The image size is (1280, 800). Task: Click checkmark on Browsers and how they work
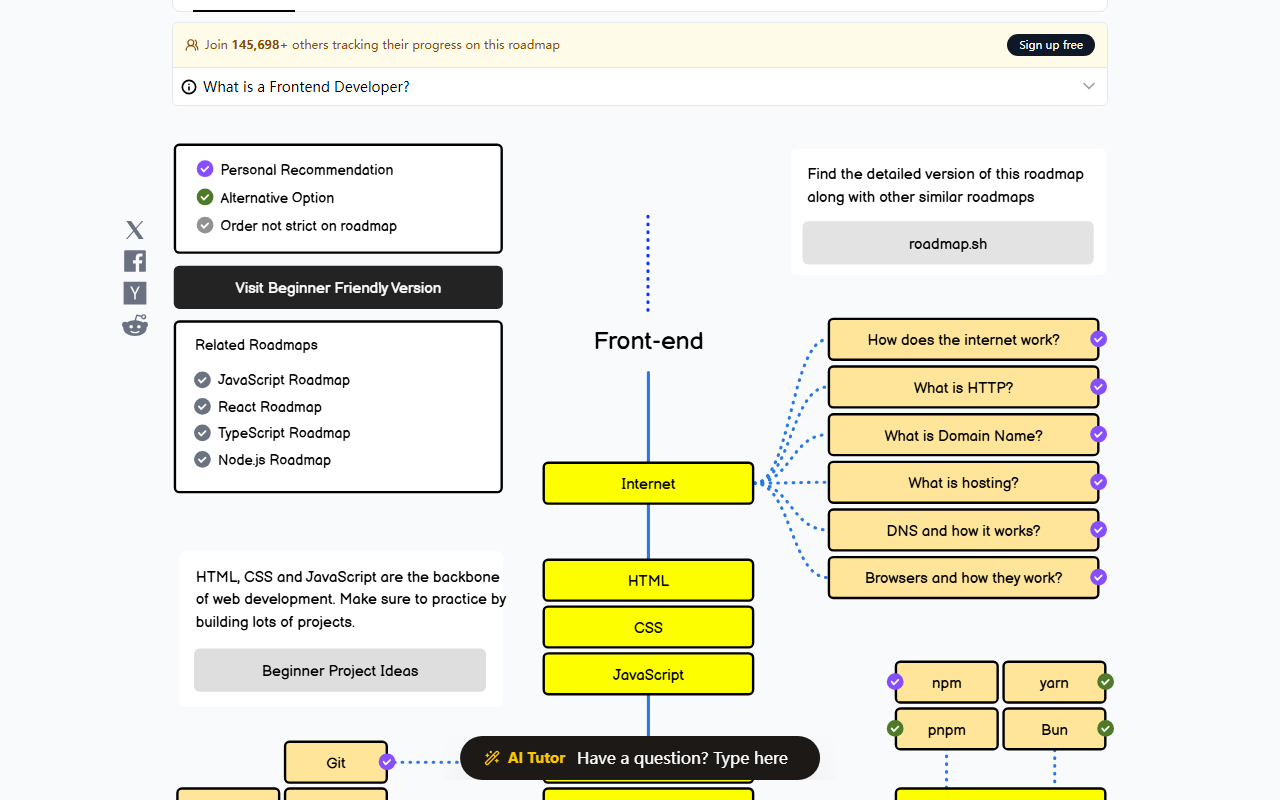(1098, 577)
